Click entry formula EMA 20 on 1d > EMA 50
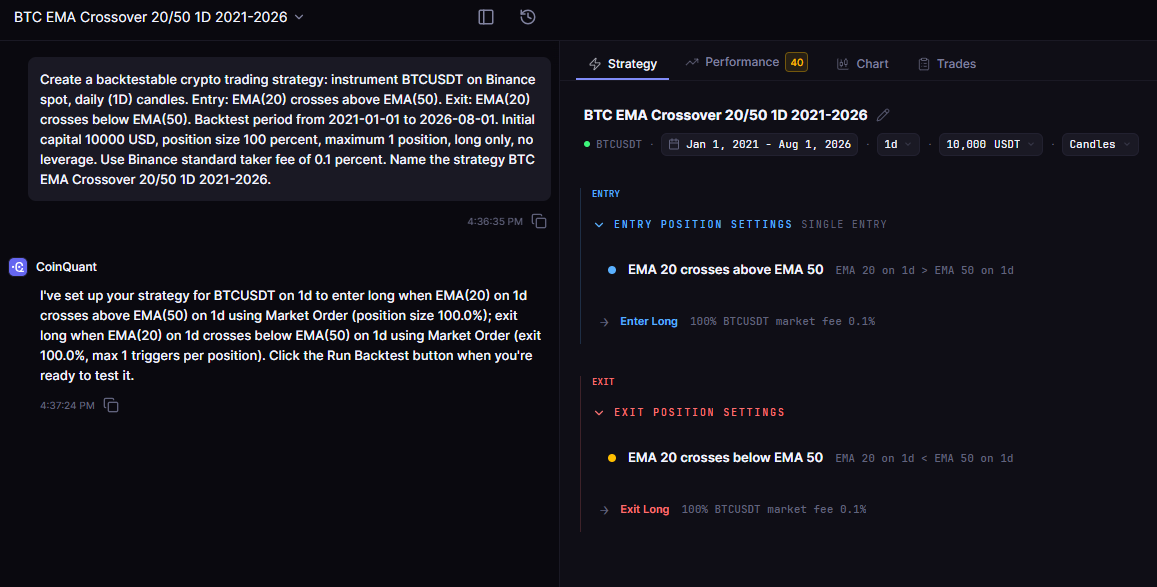1157x587 pixels. coord(925,271)
